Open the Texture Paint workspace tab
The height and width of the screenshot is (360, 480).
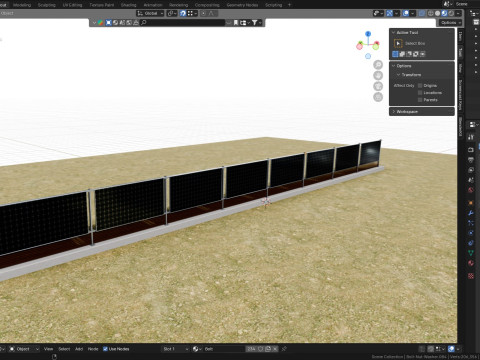tap(102, 5)
